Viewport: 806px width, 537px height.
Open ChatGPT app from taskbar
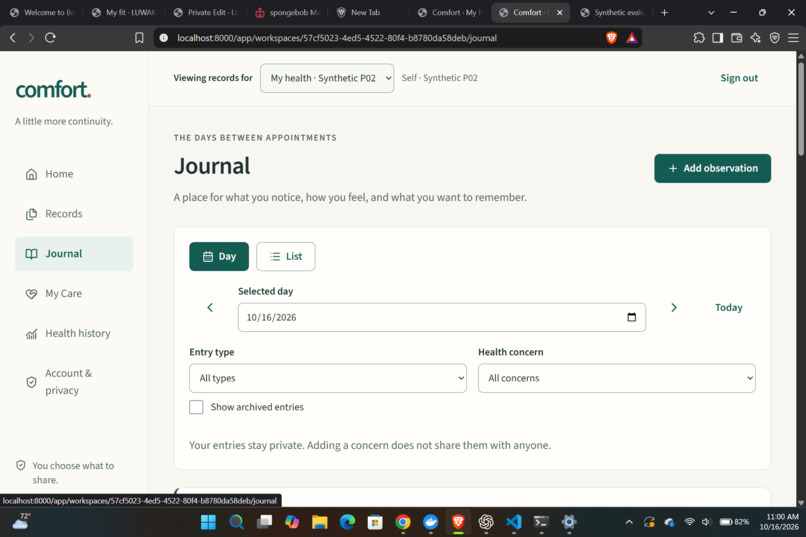pyautogui.click(x=486, y=522)
